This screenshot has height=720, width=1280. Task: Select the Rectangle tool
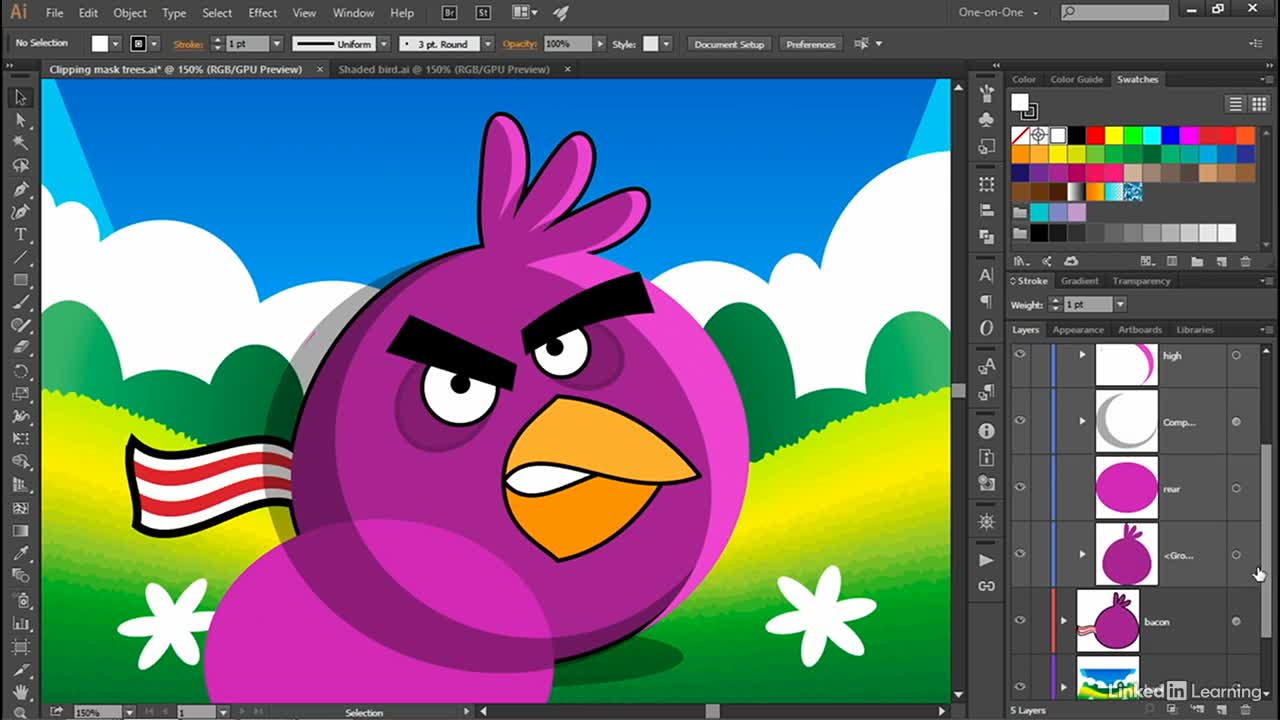point(20,280)
